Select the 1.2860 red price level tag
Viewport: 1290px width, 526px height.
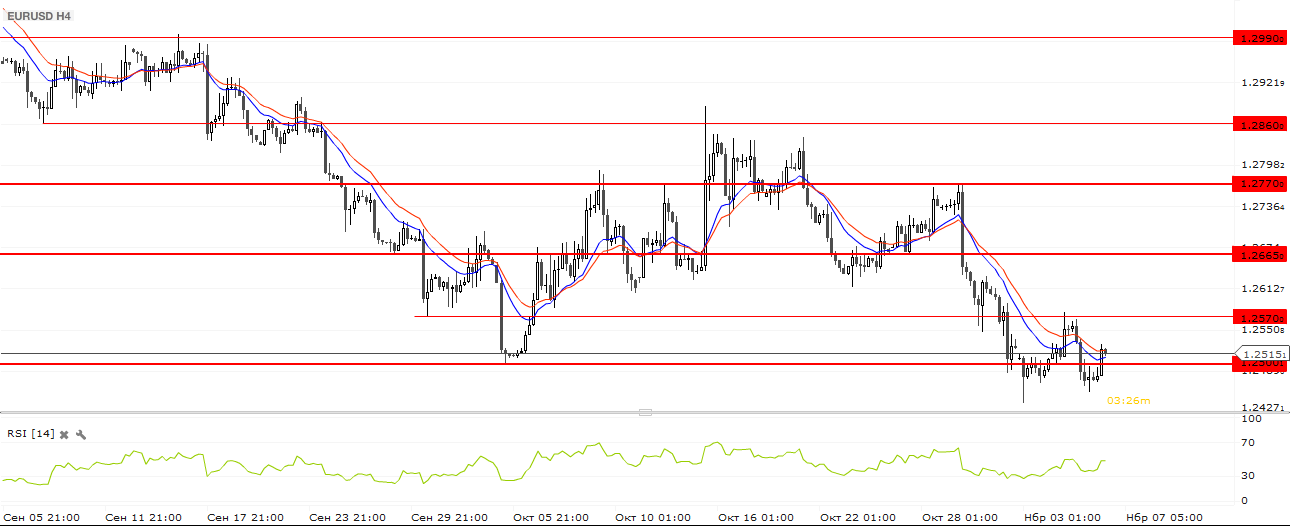pos(1260,125)
